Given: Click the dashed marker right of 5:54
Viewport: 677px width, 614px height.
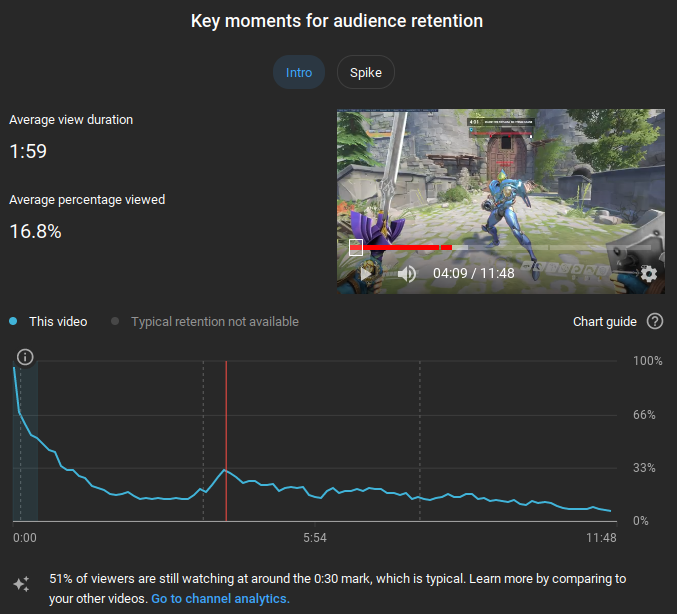Looking at the screenshot, I should 420,440.
